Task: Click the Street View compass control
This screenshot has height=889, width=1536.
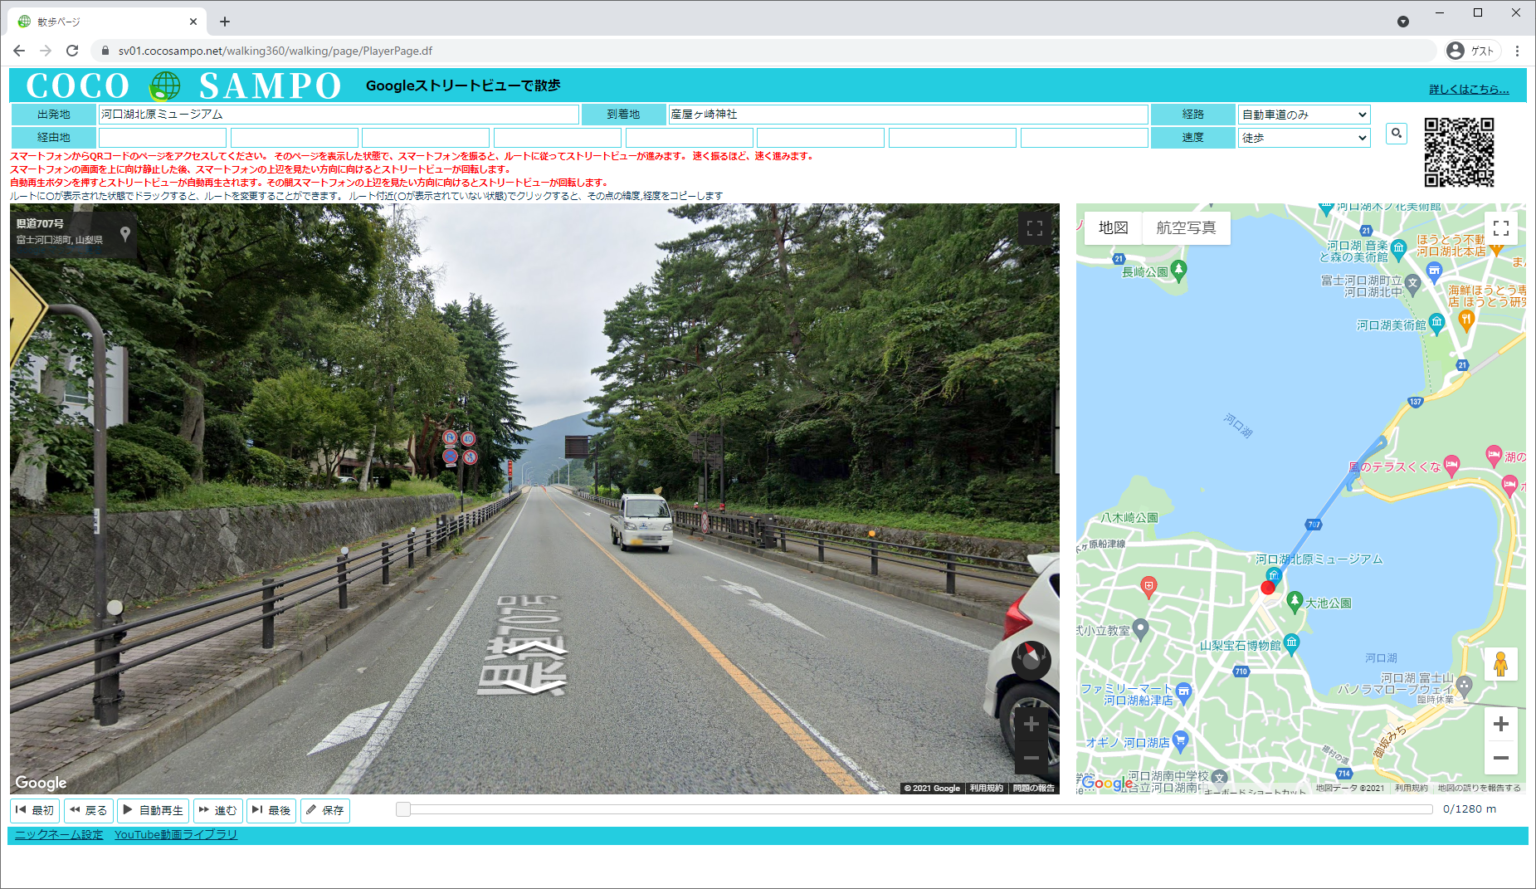Action: pos(1031,660)
